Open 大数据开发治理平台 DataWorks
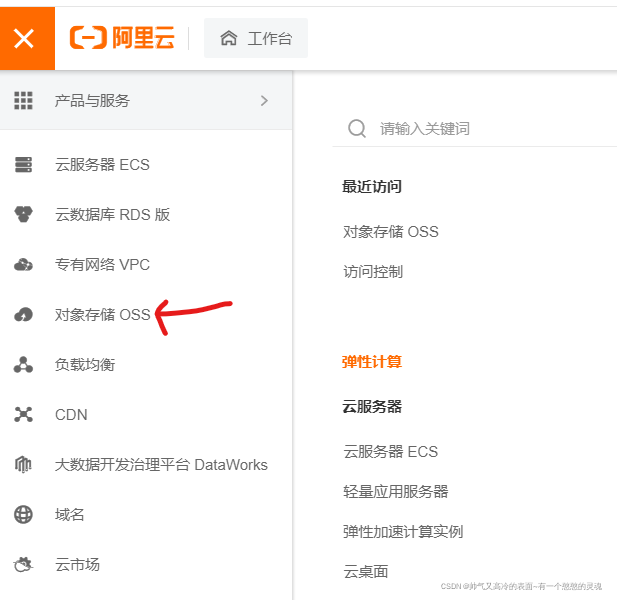 (x=161, y=464)
